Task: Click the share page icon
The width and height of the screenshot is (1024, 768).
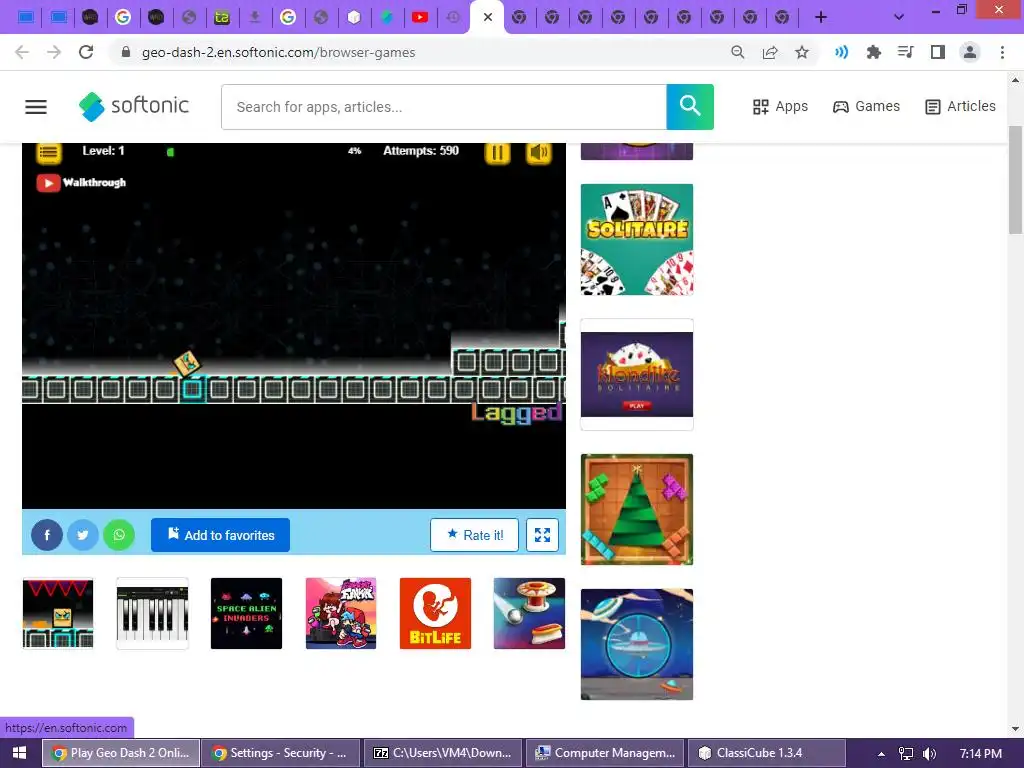Action: (x=770, y=52)
